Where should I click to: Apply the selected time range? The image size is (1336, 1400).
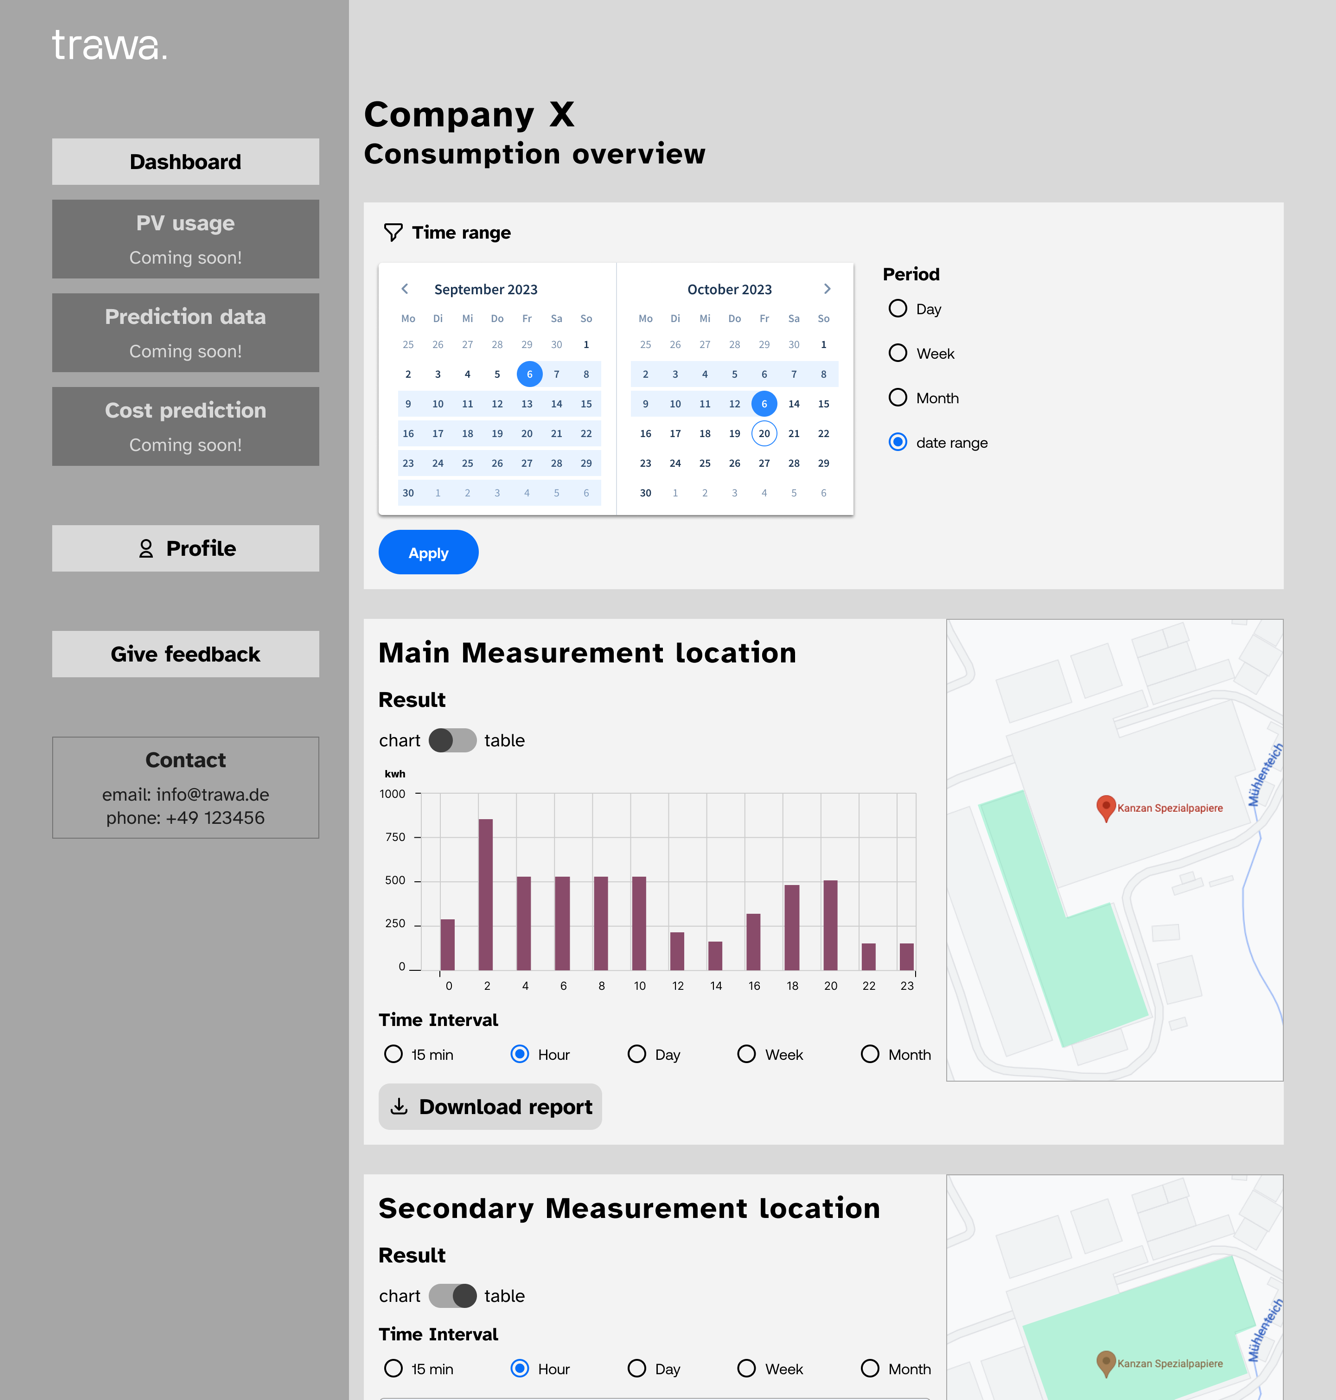[428, 552]
